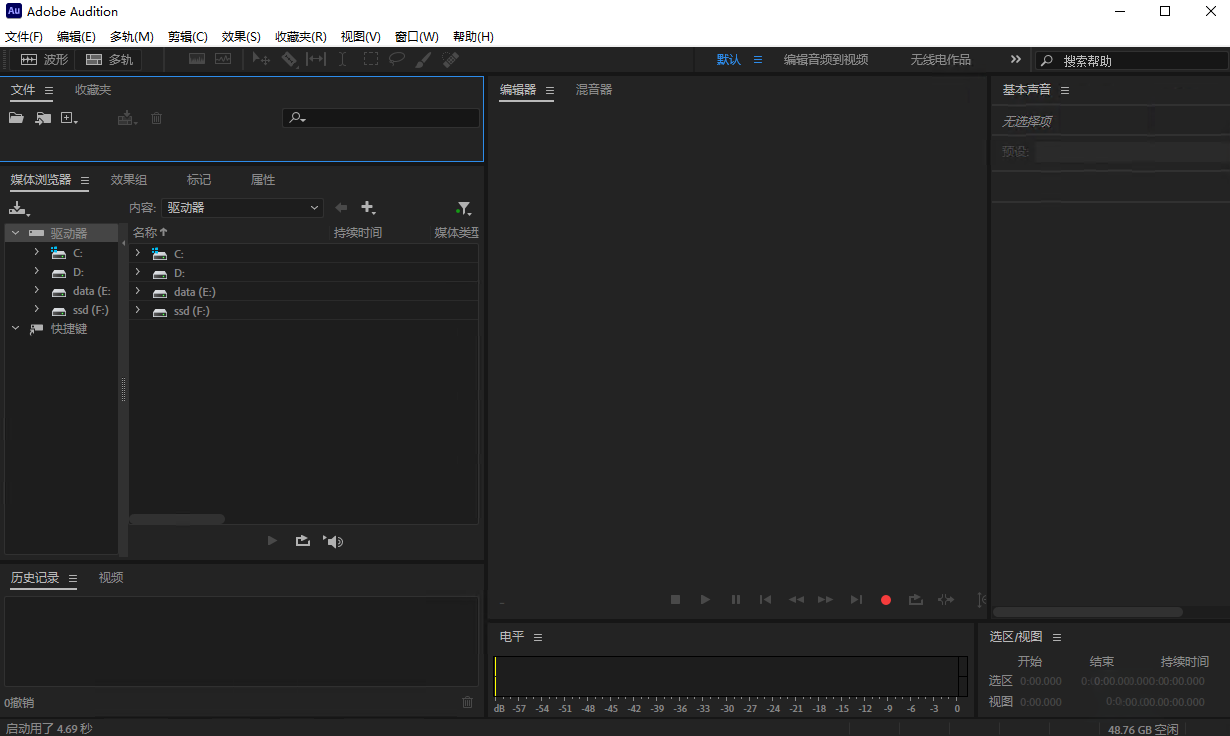Toggle editor Loop Playback button
This screenshot has width=1230, height=736.
(915, 599)
